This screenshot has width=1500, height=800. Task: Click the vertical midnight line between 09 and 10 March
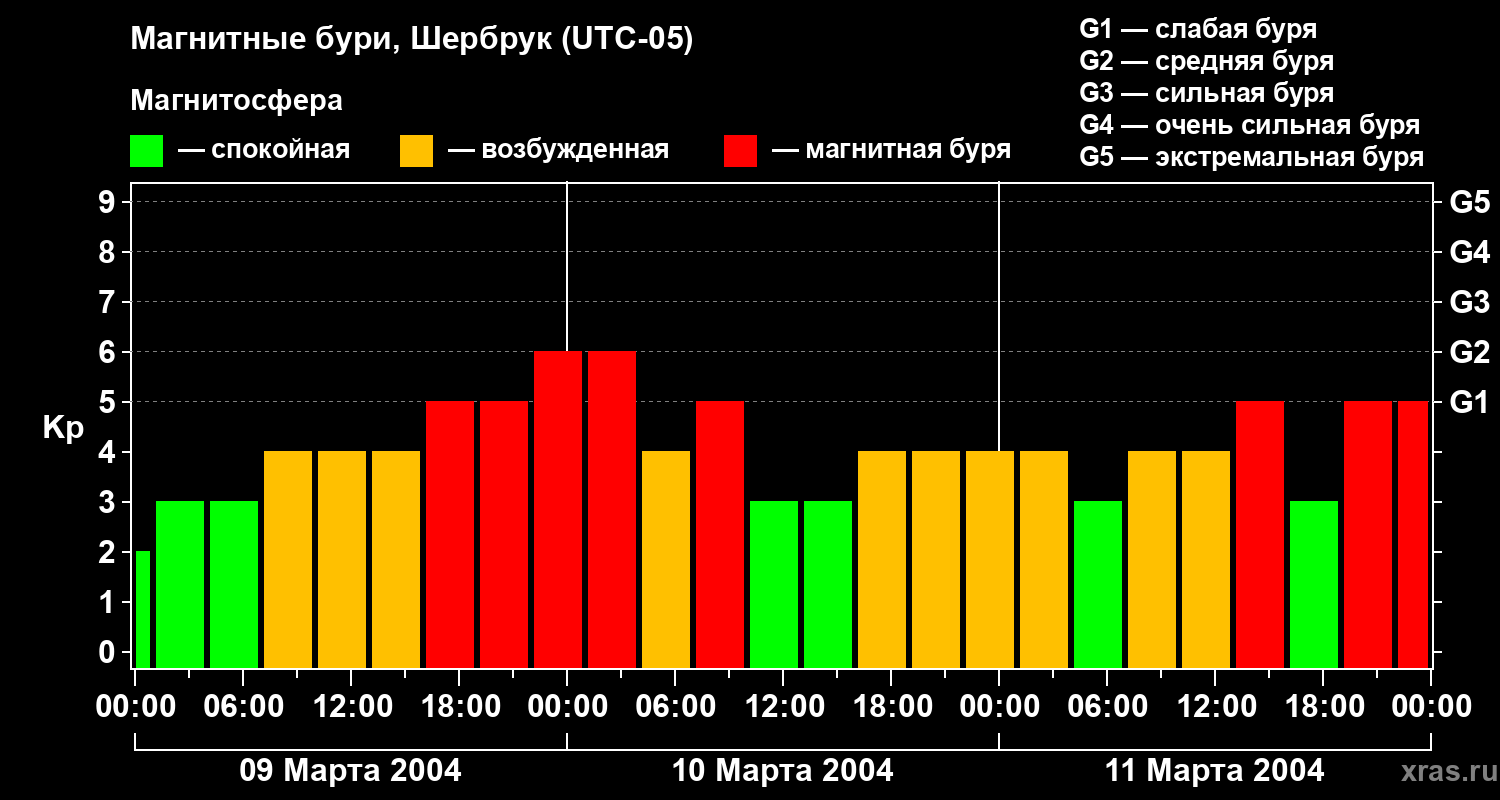567,266
